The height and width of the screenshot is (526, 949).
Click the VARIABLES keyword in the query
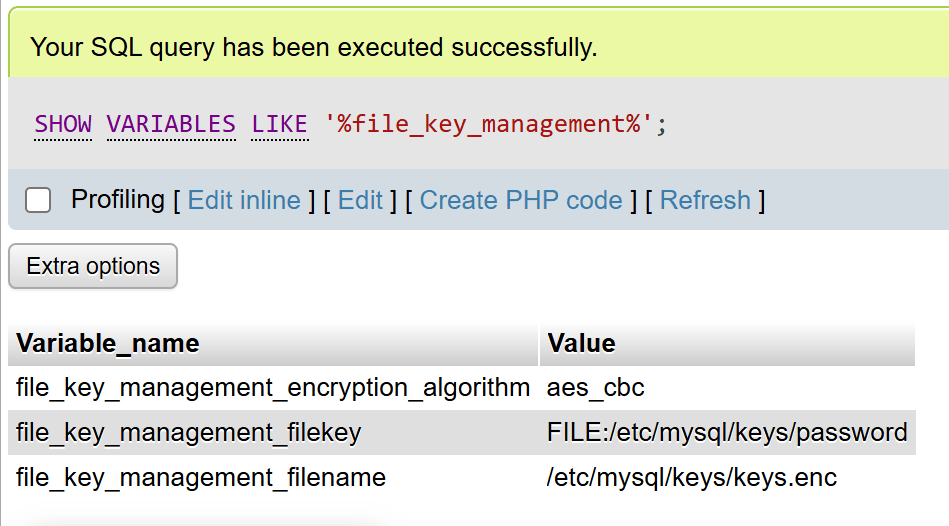pos(171,124)
